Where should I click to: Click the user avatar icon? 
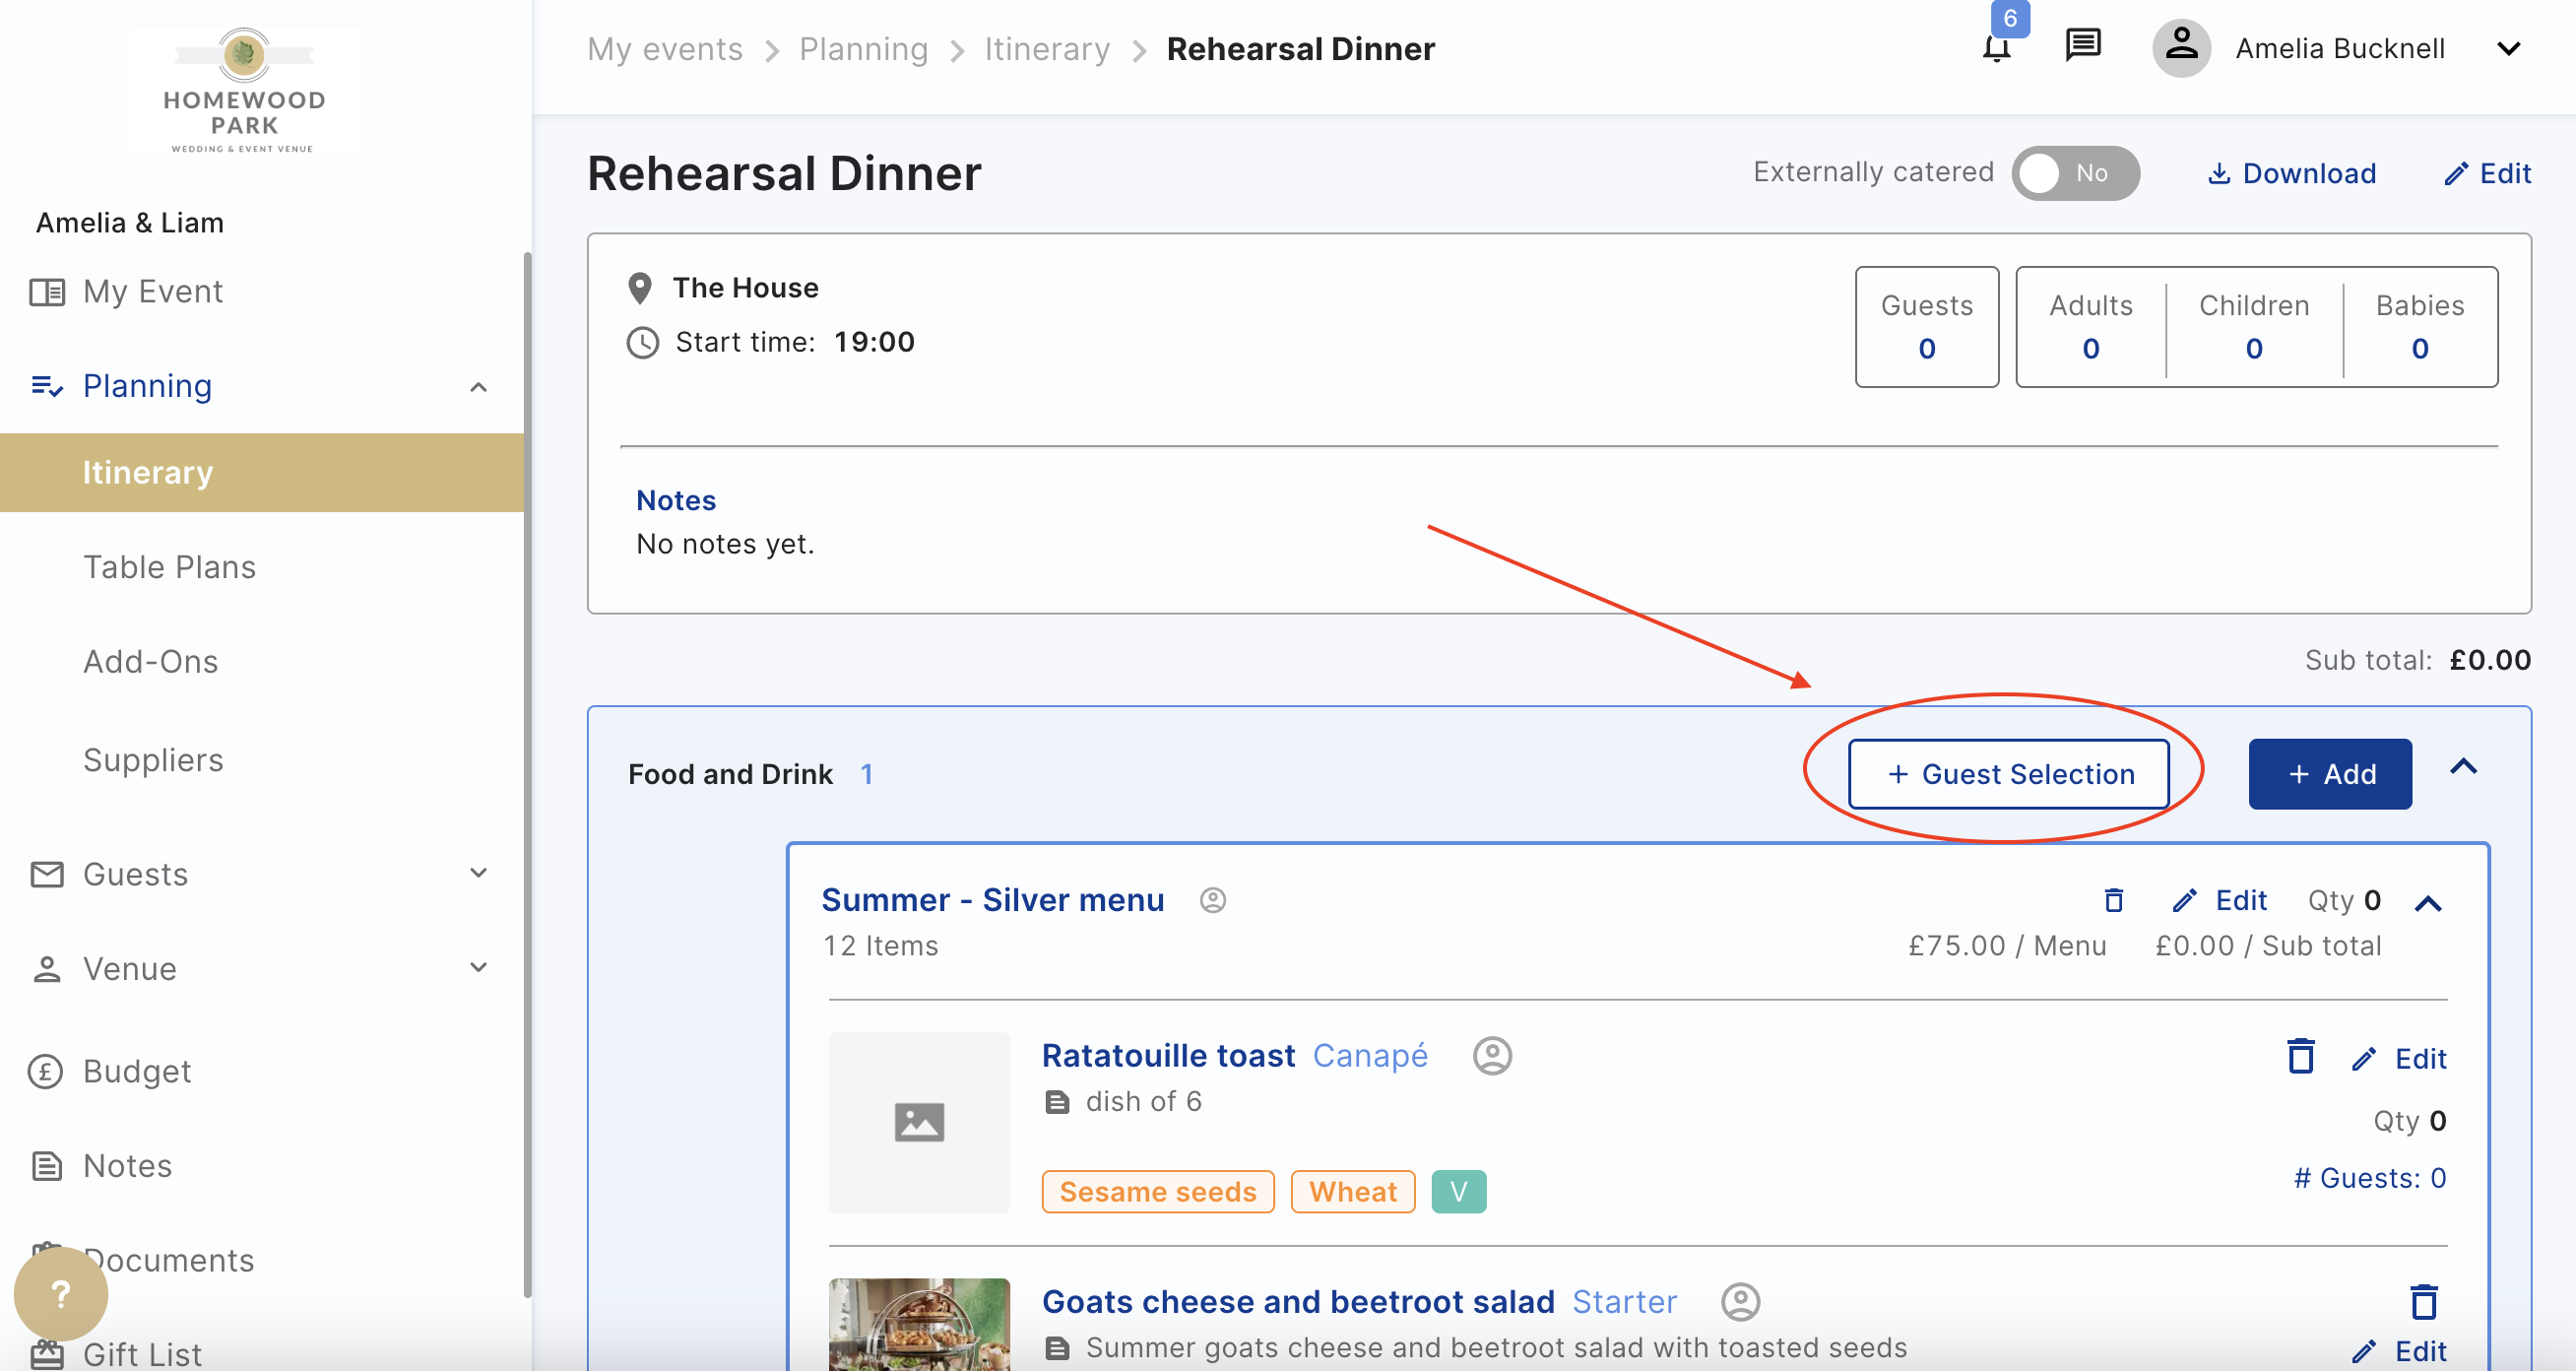[2181, 47]
